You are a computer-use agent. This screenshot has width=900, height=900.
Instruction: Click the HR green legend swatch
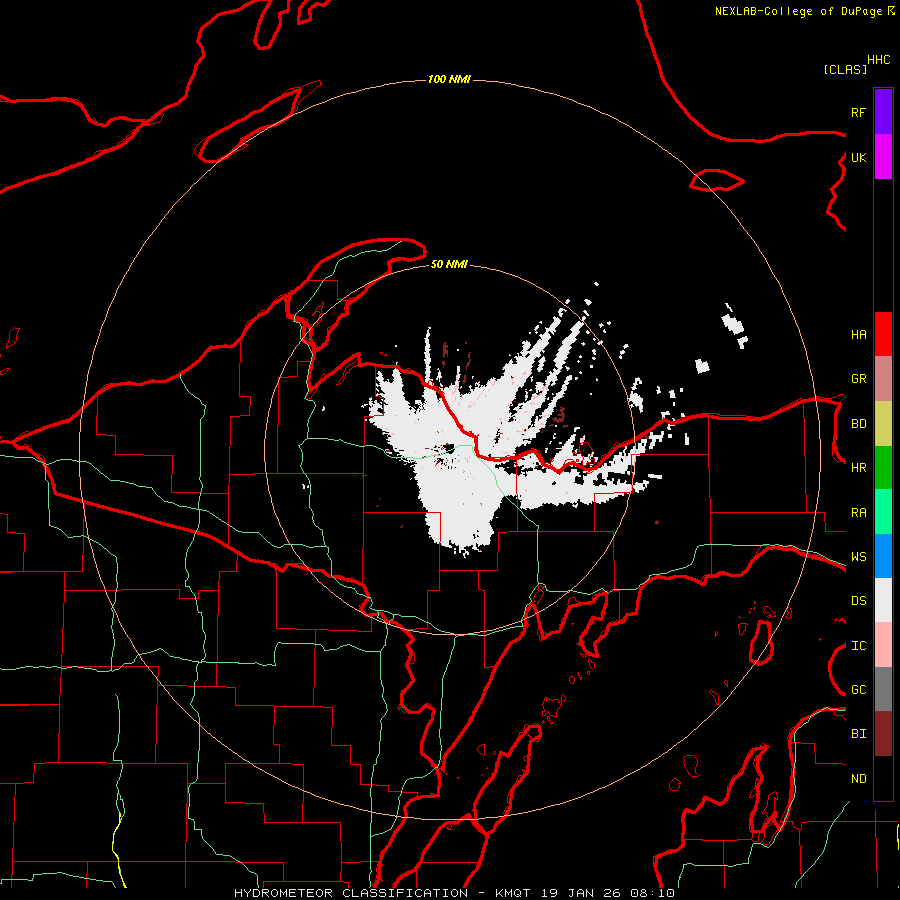883,468
